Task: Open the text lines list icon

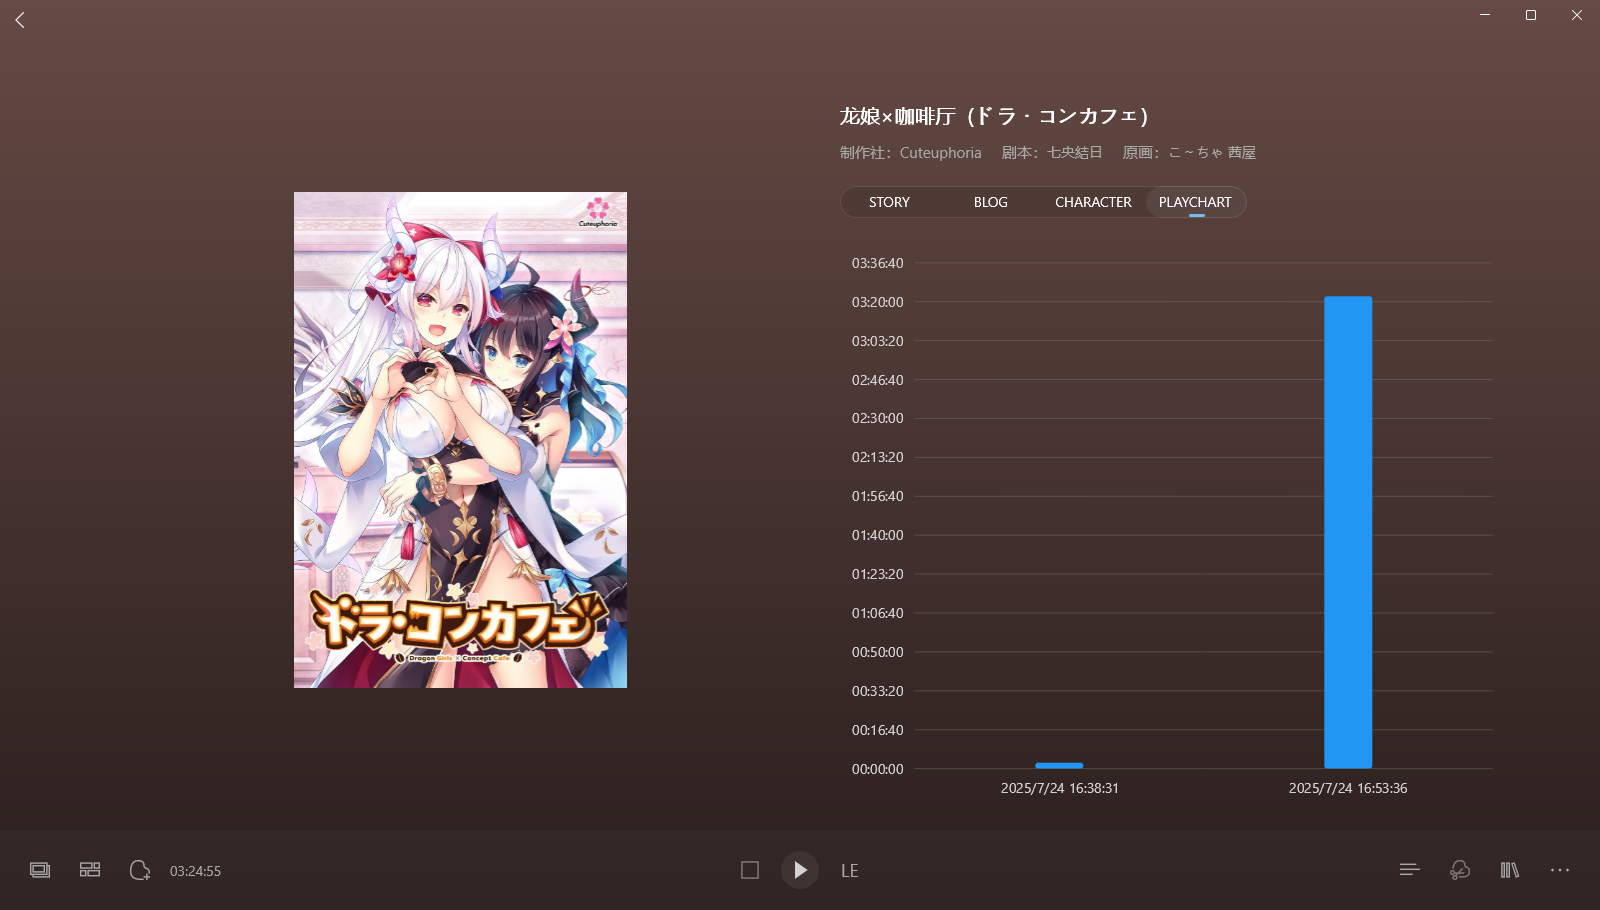Action: (1409, 870)
